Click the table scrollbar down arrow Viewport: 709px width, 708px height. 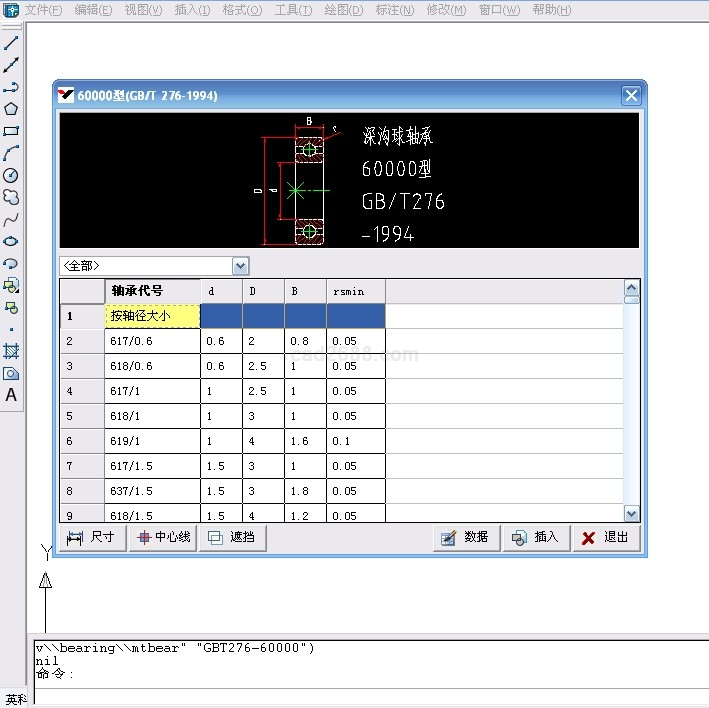coord(631,513)
